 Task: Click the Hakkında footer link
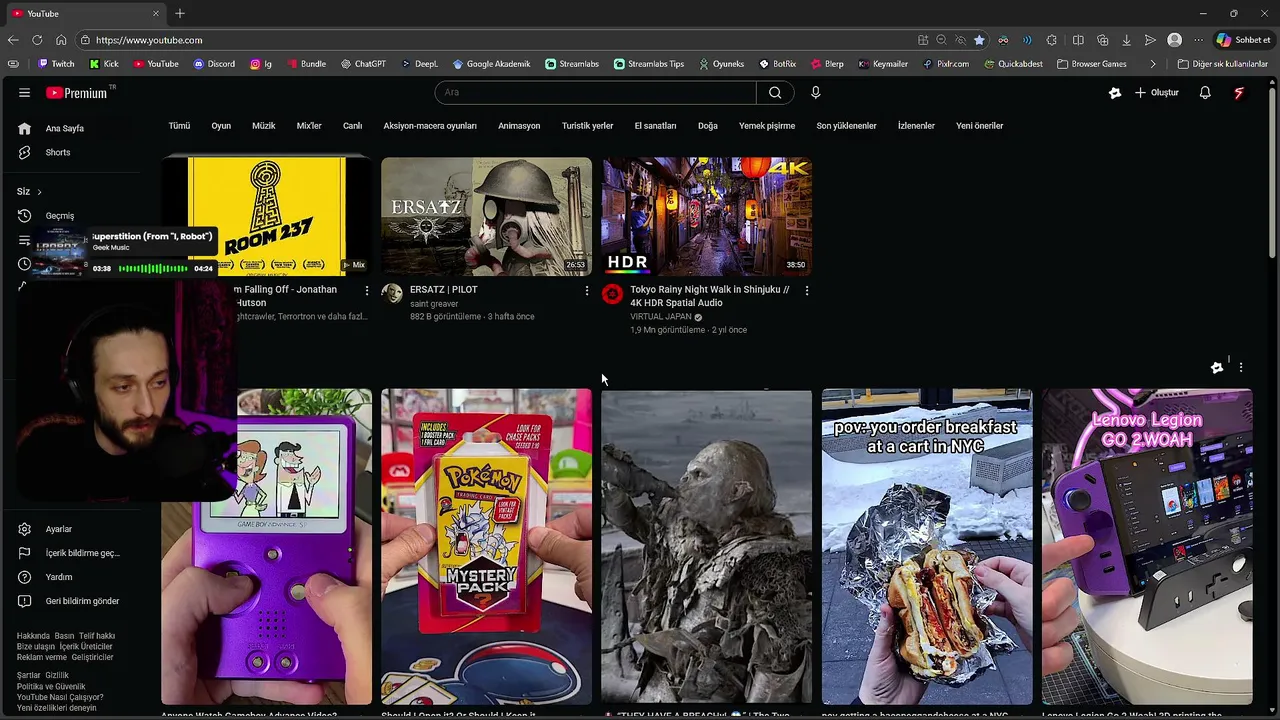point(33,636)
